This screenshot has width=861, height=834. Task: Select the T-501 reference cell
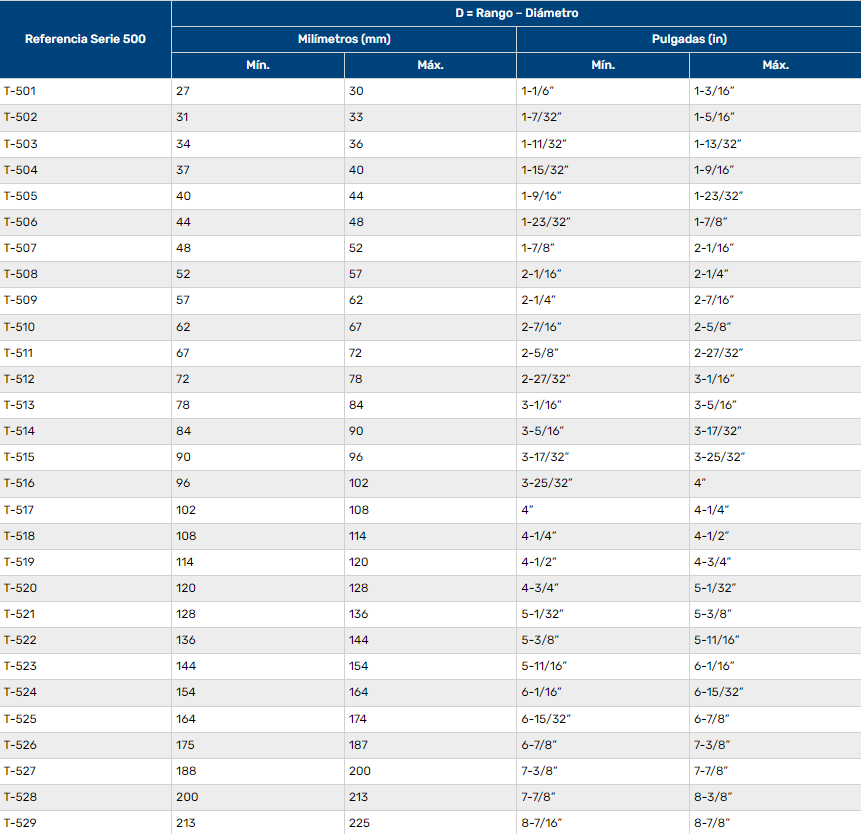point(20,91)
